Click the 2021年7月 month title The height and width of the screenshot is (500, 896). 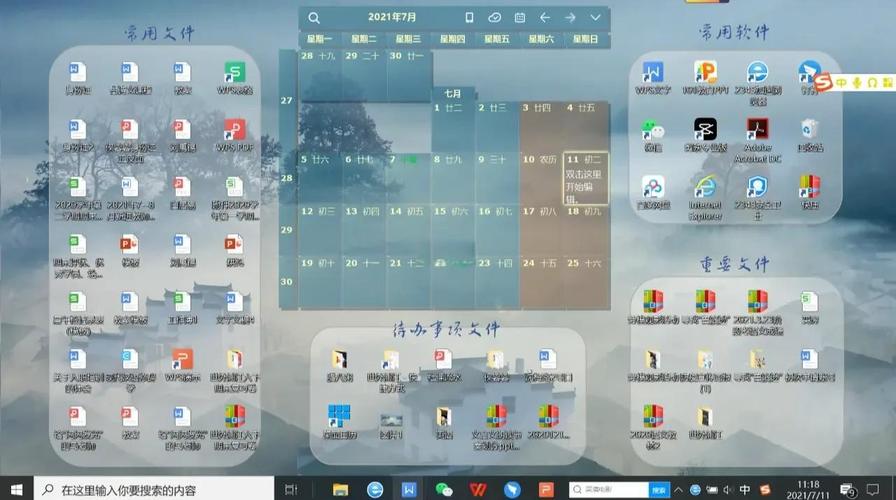(x=392, y=18)
